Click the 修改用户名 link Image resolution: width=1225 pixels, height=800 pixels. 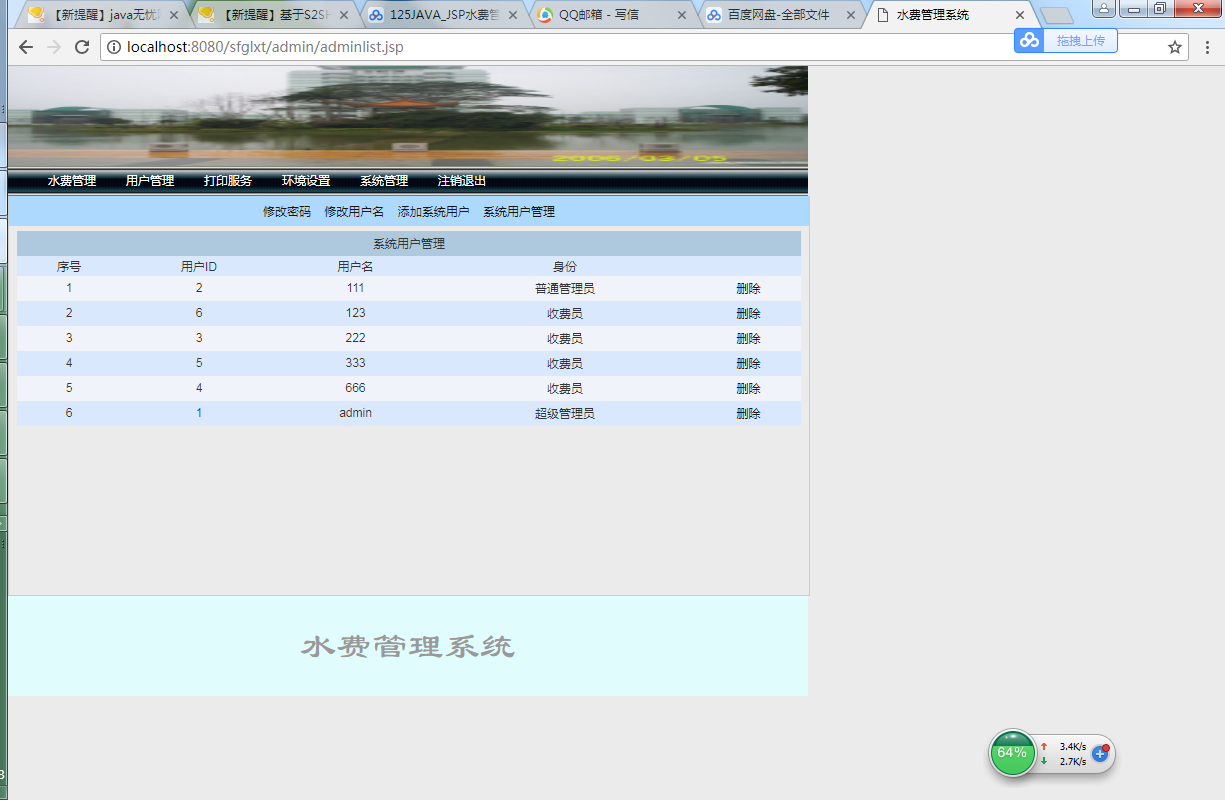tap(354, 212)
